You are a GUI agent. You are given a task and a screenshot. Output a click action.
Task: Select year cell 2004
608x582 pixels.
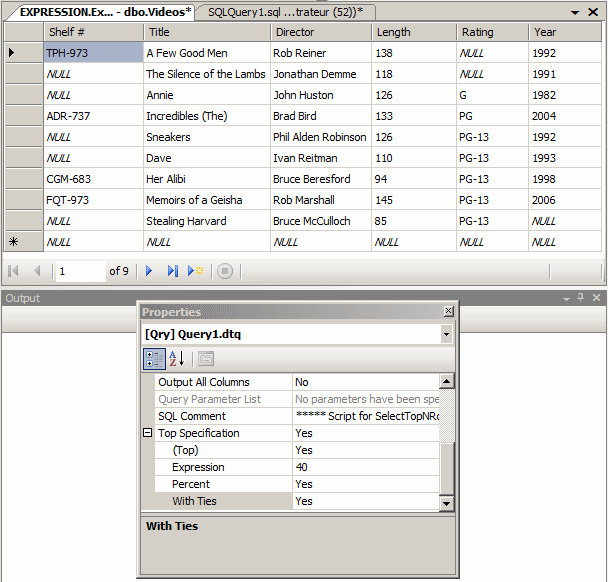tap(565, 116)
